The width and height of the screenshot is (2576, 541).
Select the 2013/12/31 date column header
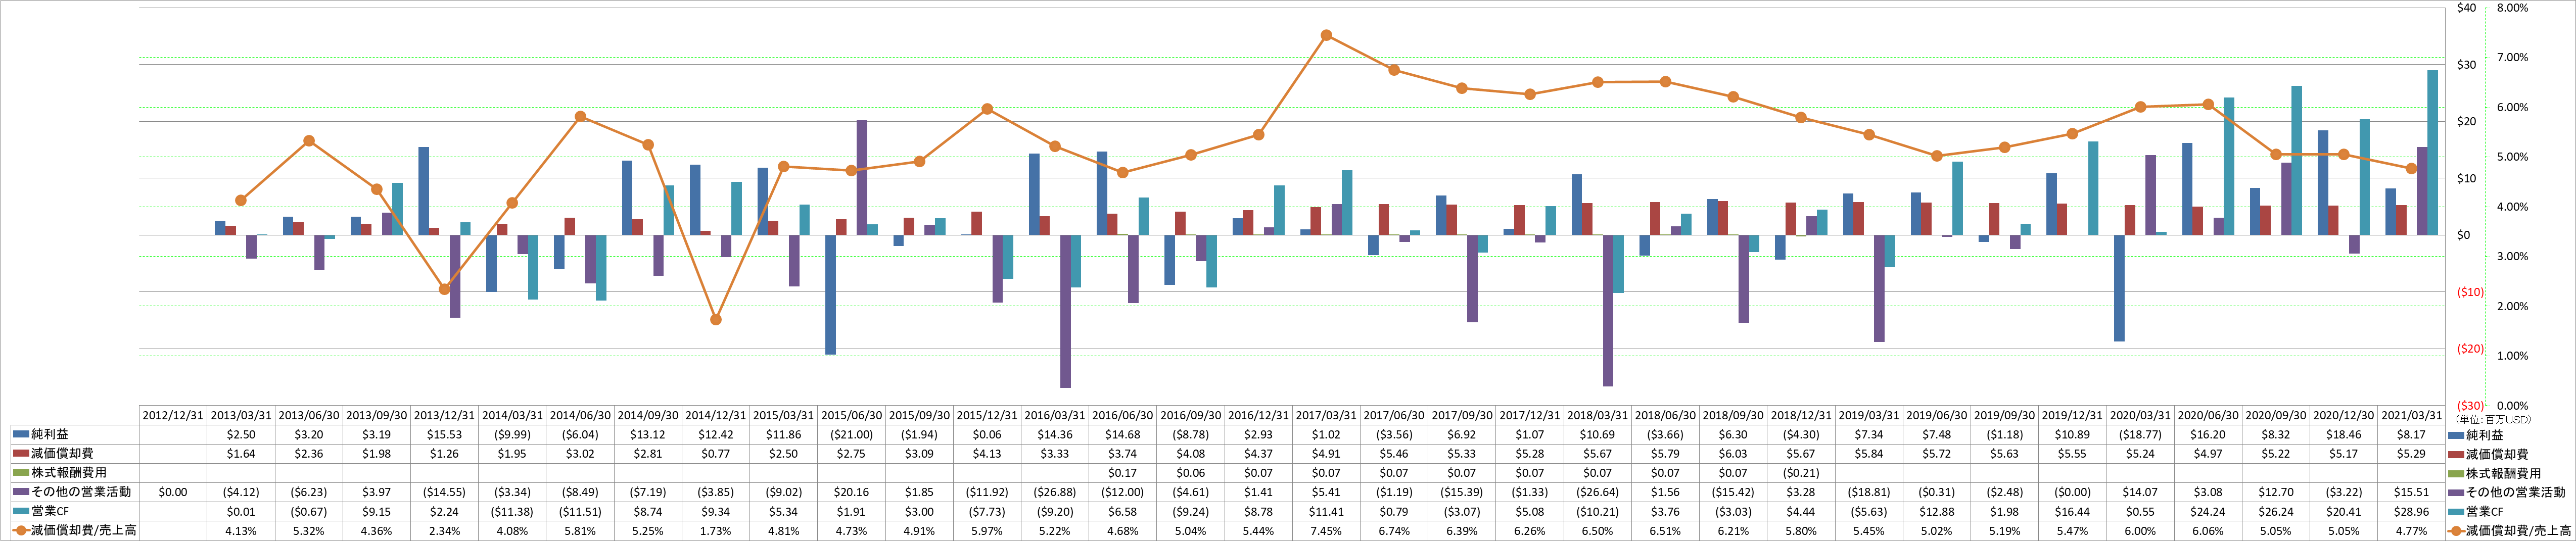tap(444, 415)
